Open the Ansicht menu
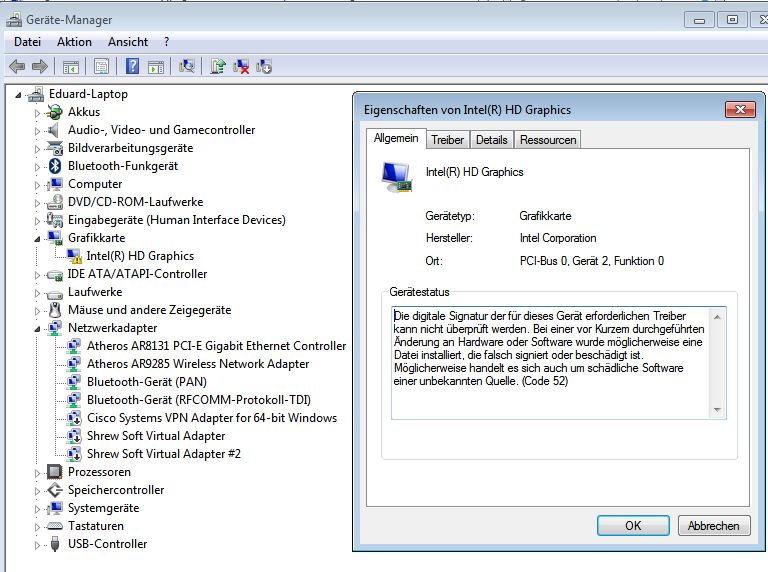Viewport: 768px width, 572px height. tap(128, 42)
